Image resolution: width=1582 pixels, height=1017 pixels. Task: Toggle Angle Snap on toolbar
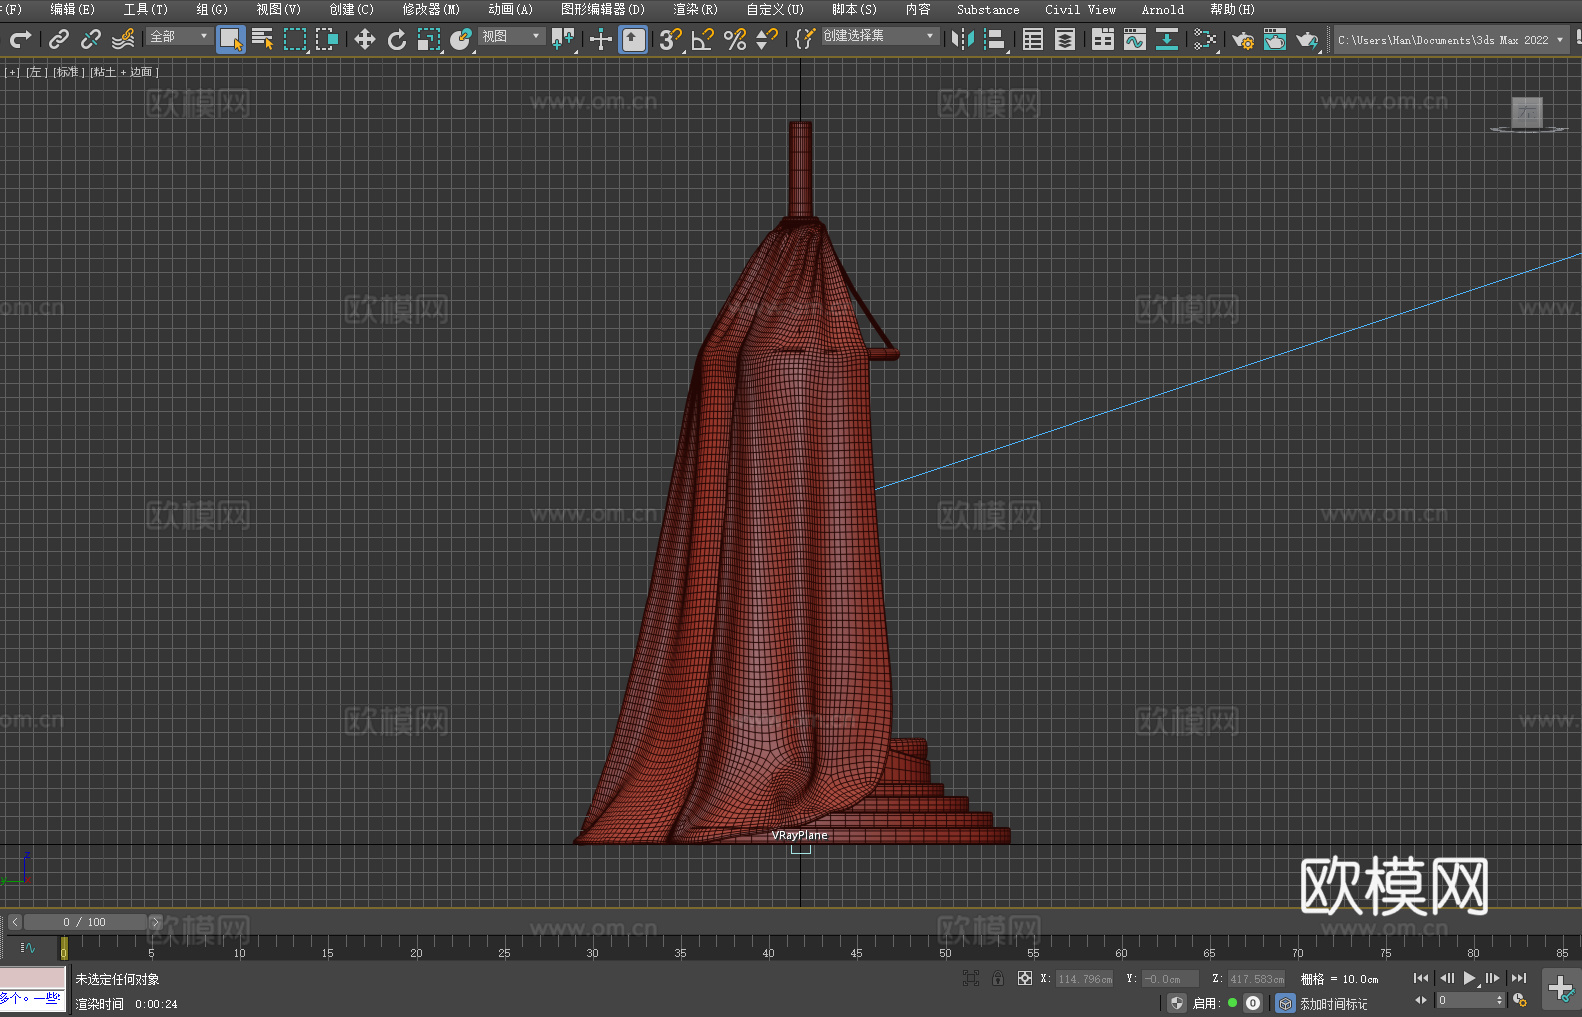[702, 39]
